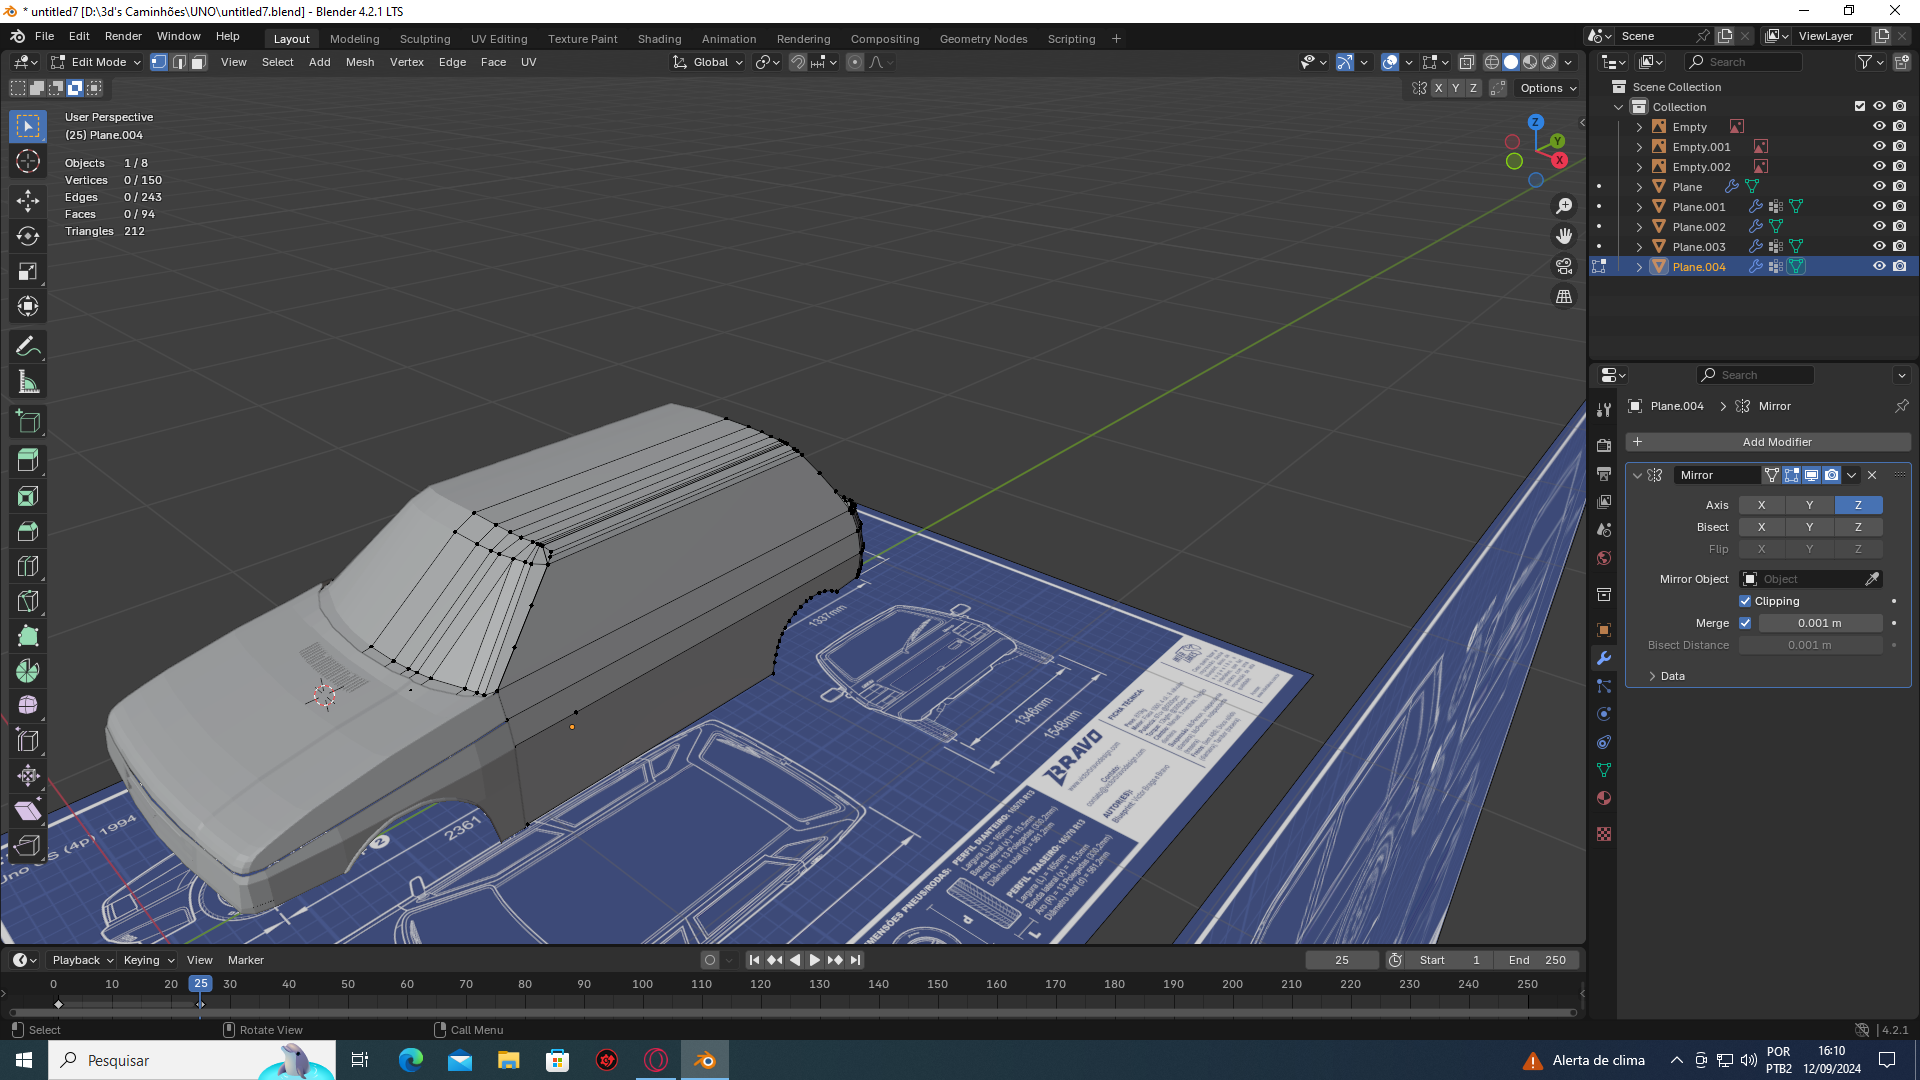Open the Edit Mode dropdown
Screen dimensions: 1920x1080
click(x=97, y=62)
